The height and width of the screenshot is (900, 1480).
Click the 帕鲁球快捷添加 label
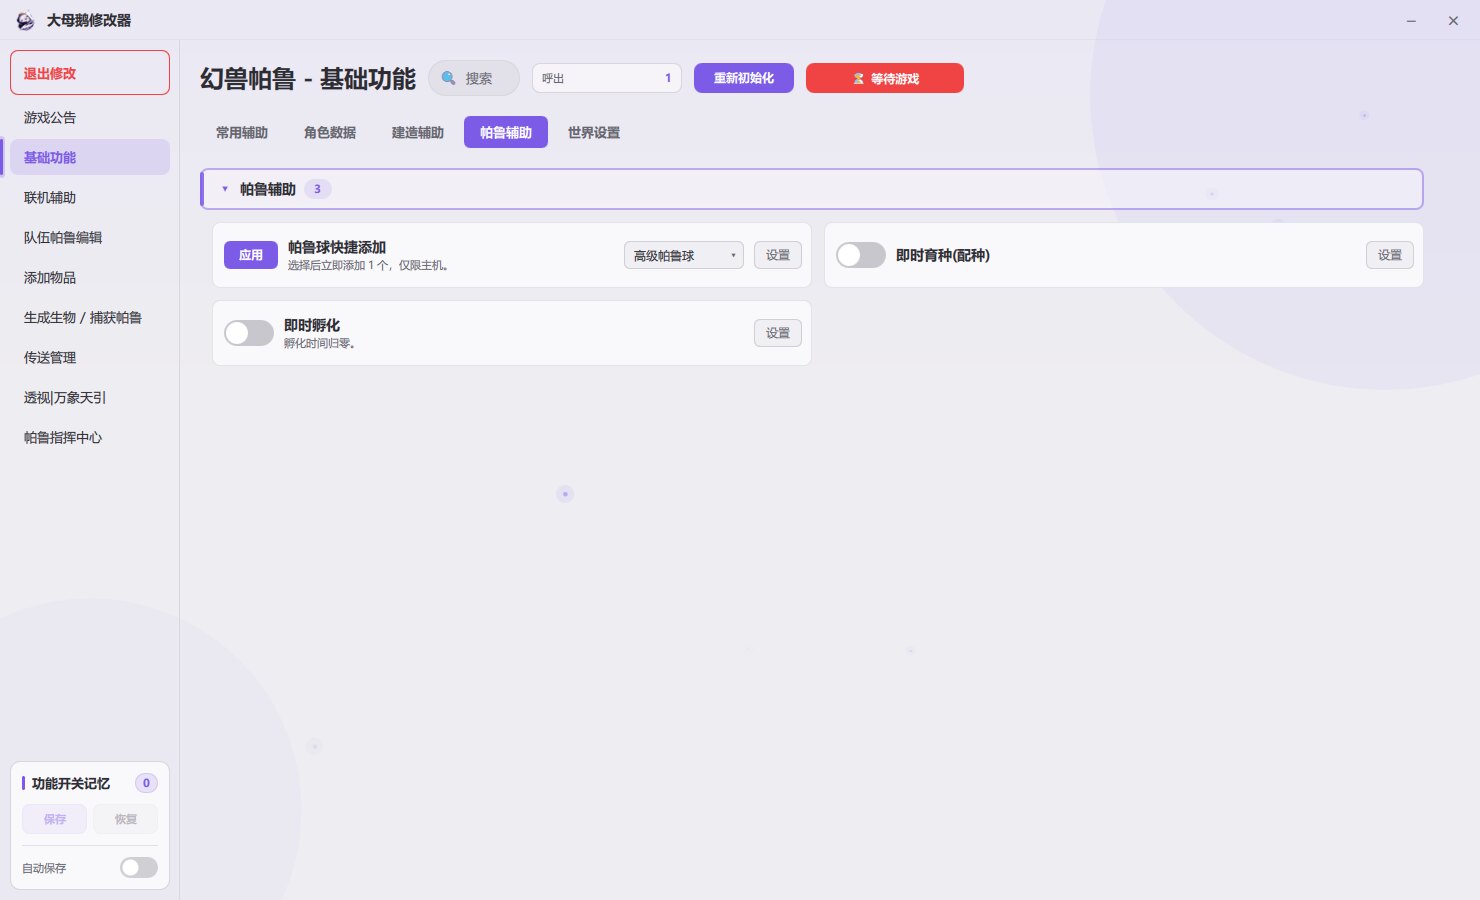pos(337,247)
